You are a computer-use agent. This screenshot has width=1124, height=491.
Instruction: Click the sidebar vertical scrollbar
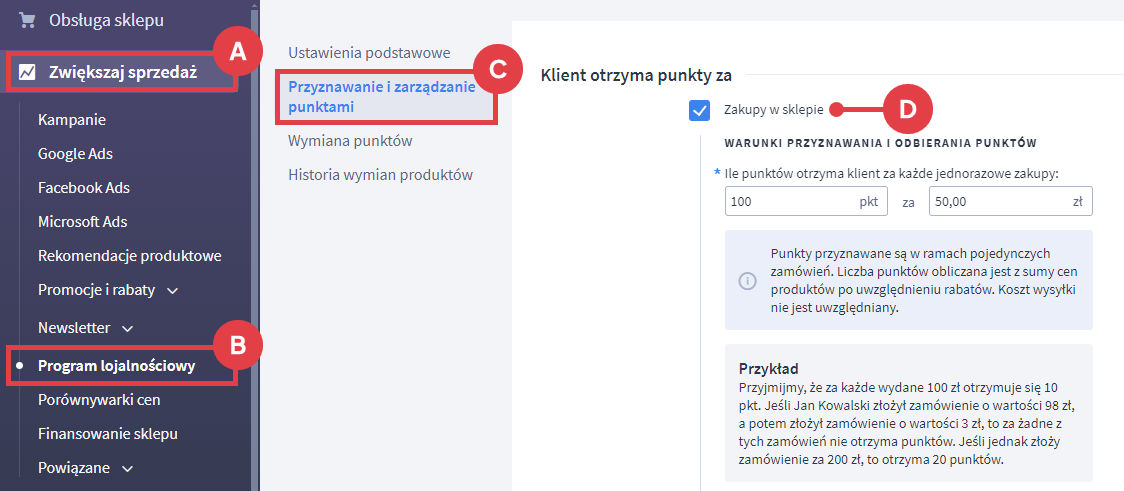coord(253,245)
